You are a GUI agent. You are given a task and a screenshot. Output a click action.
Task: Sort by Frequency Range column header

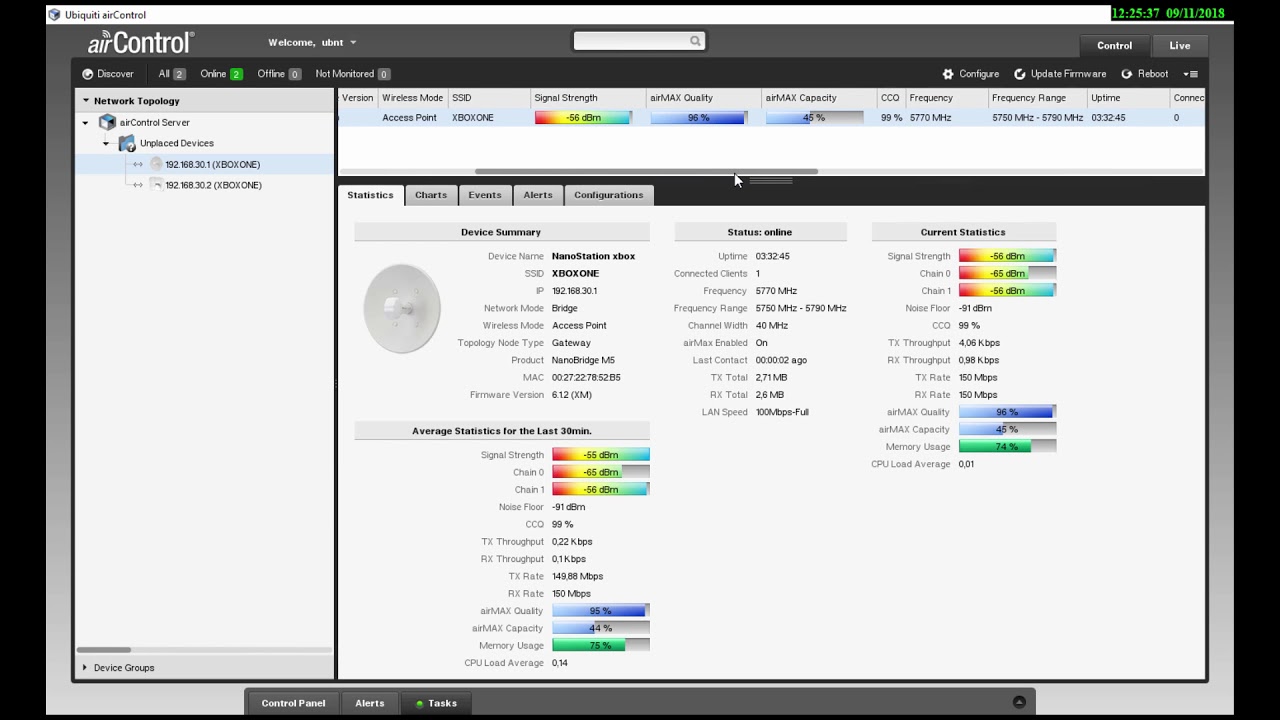click(1038, 98)
